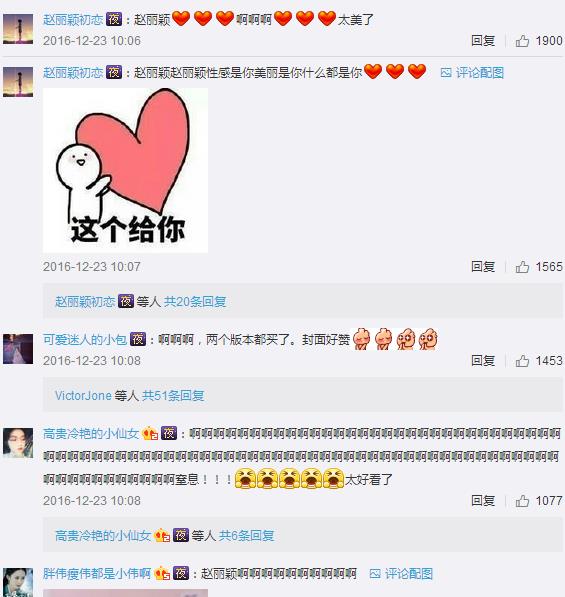Like the 10:06 comment with 1900 likes
565x597 pixels.
point(522,41)
